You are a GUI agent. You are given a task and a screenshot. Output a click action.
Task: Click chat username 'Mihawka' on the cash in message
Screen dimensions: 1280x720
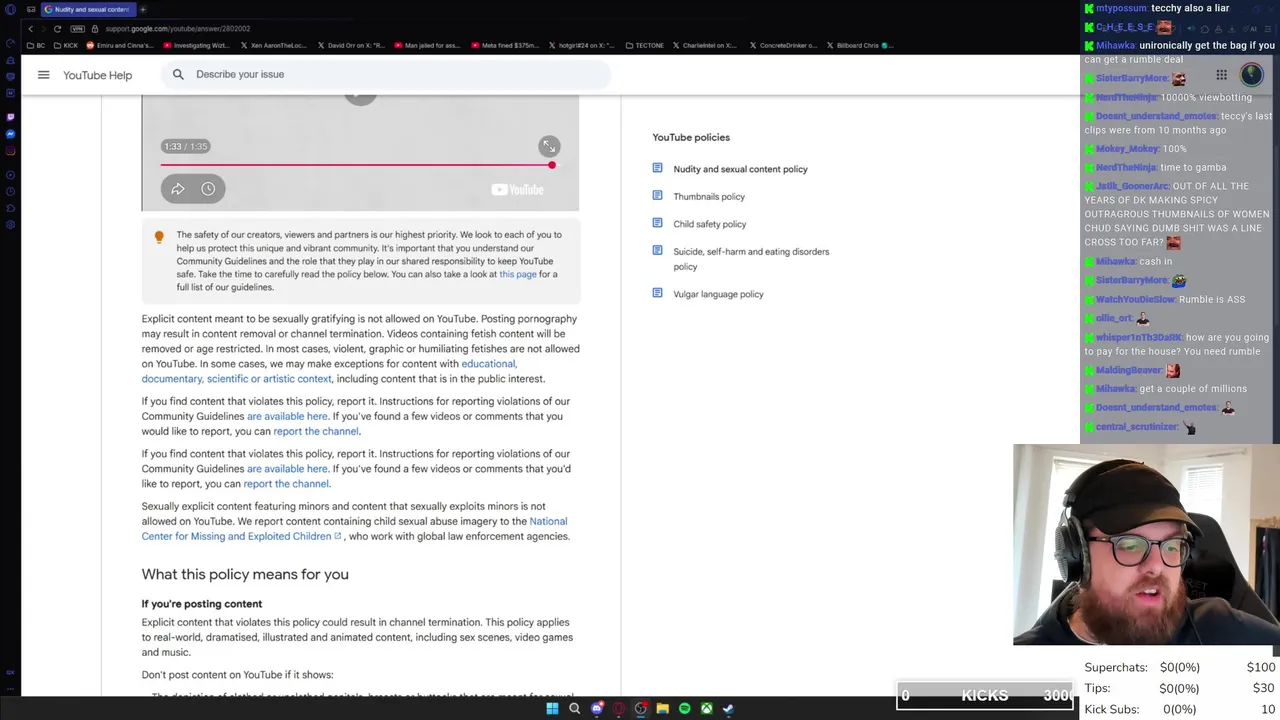point(1115,262)
